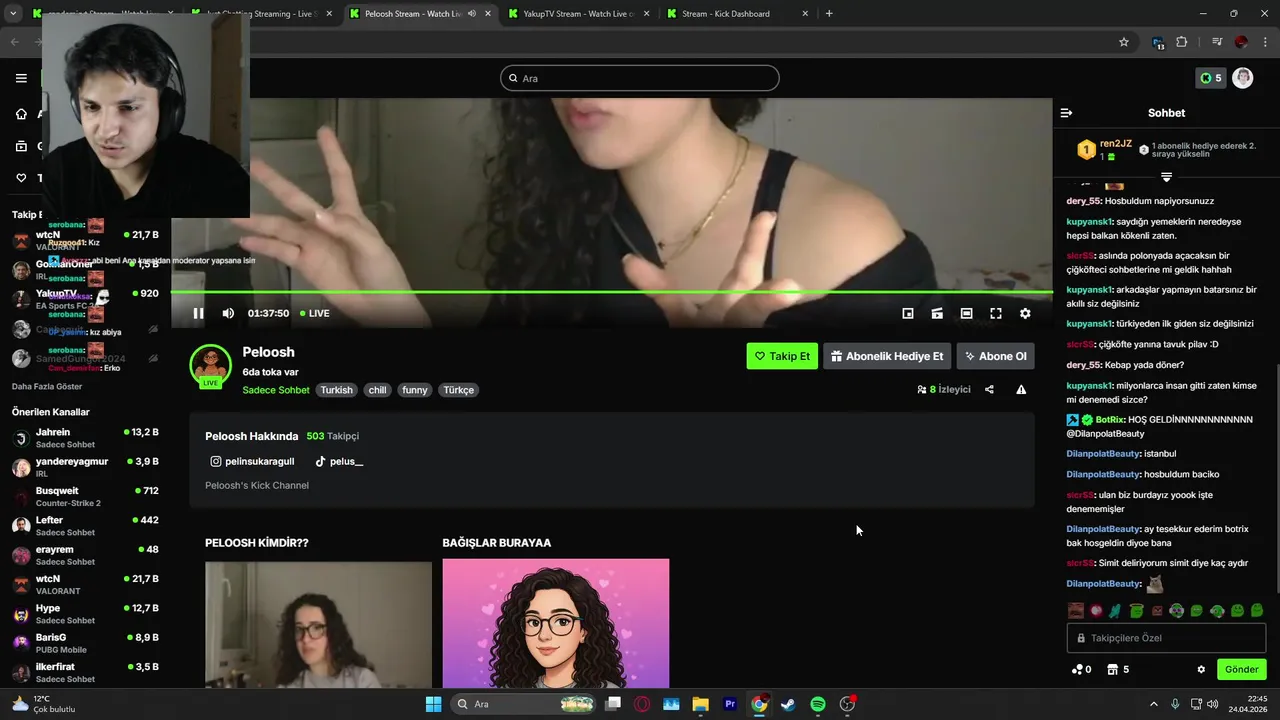Screen dimensions: 1280x720
Task: Jump to LIVE in the player
Action: pyautogui.click(x=315, y=313)
